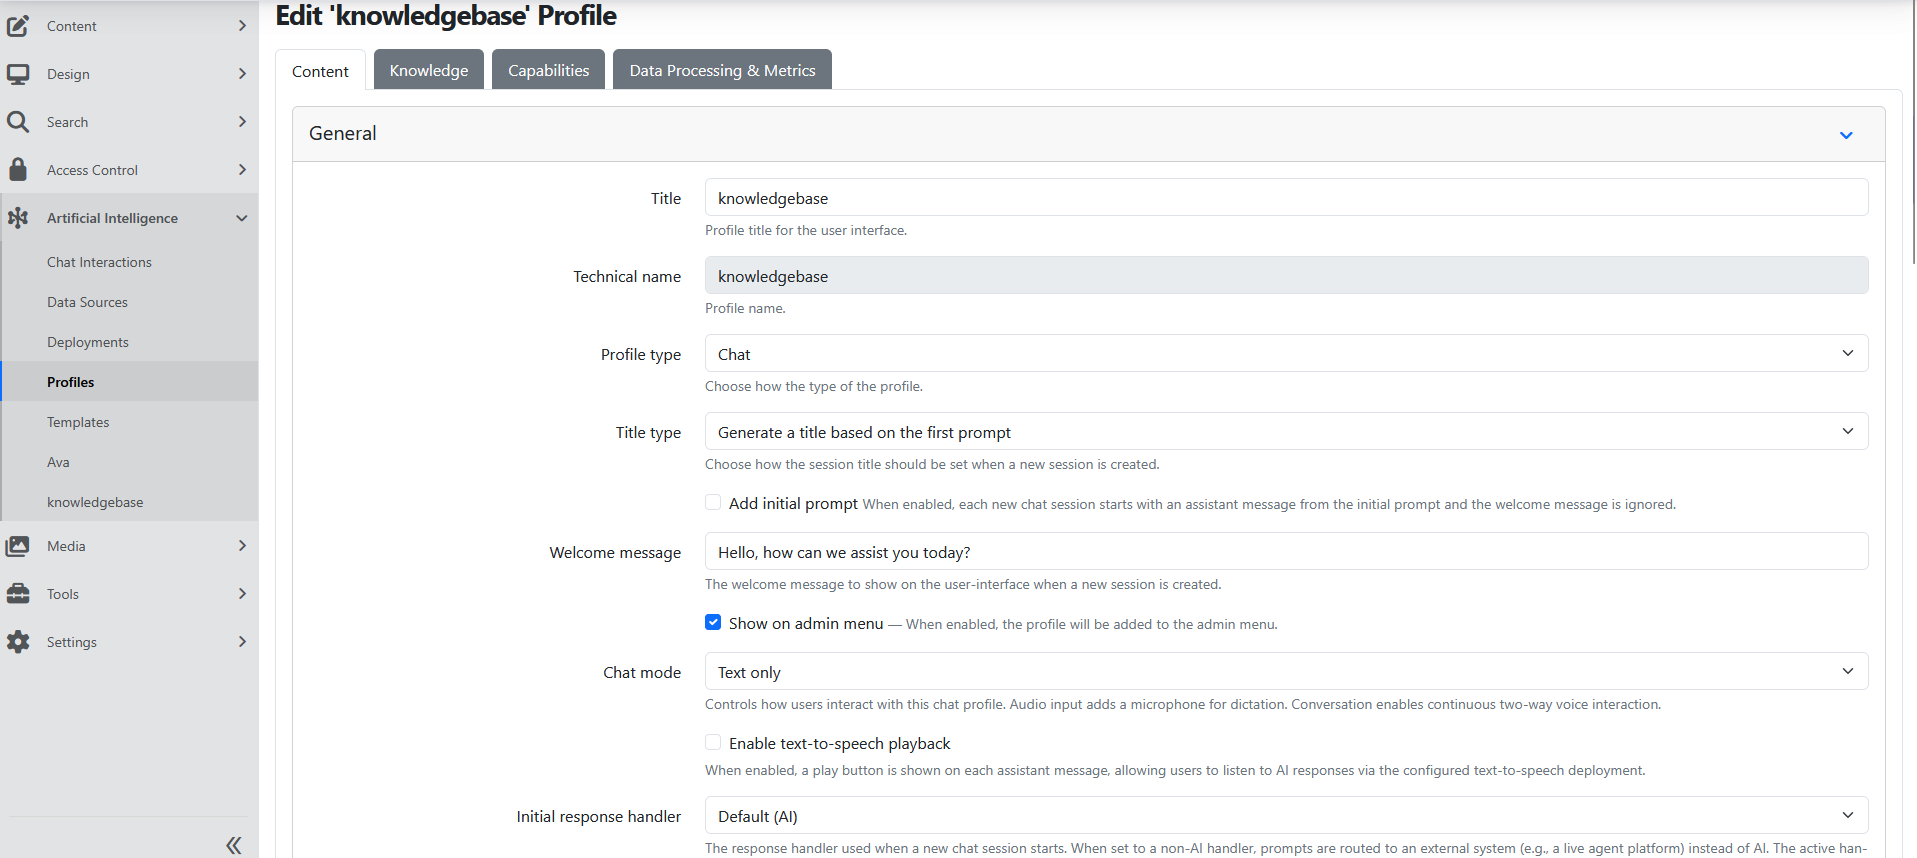Screen dimensions: 1917x858
Task: Expand the Settings menu chevron
Action: (x=242, y=642)
